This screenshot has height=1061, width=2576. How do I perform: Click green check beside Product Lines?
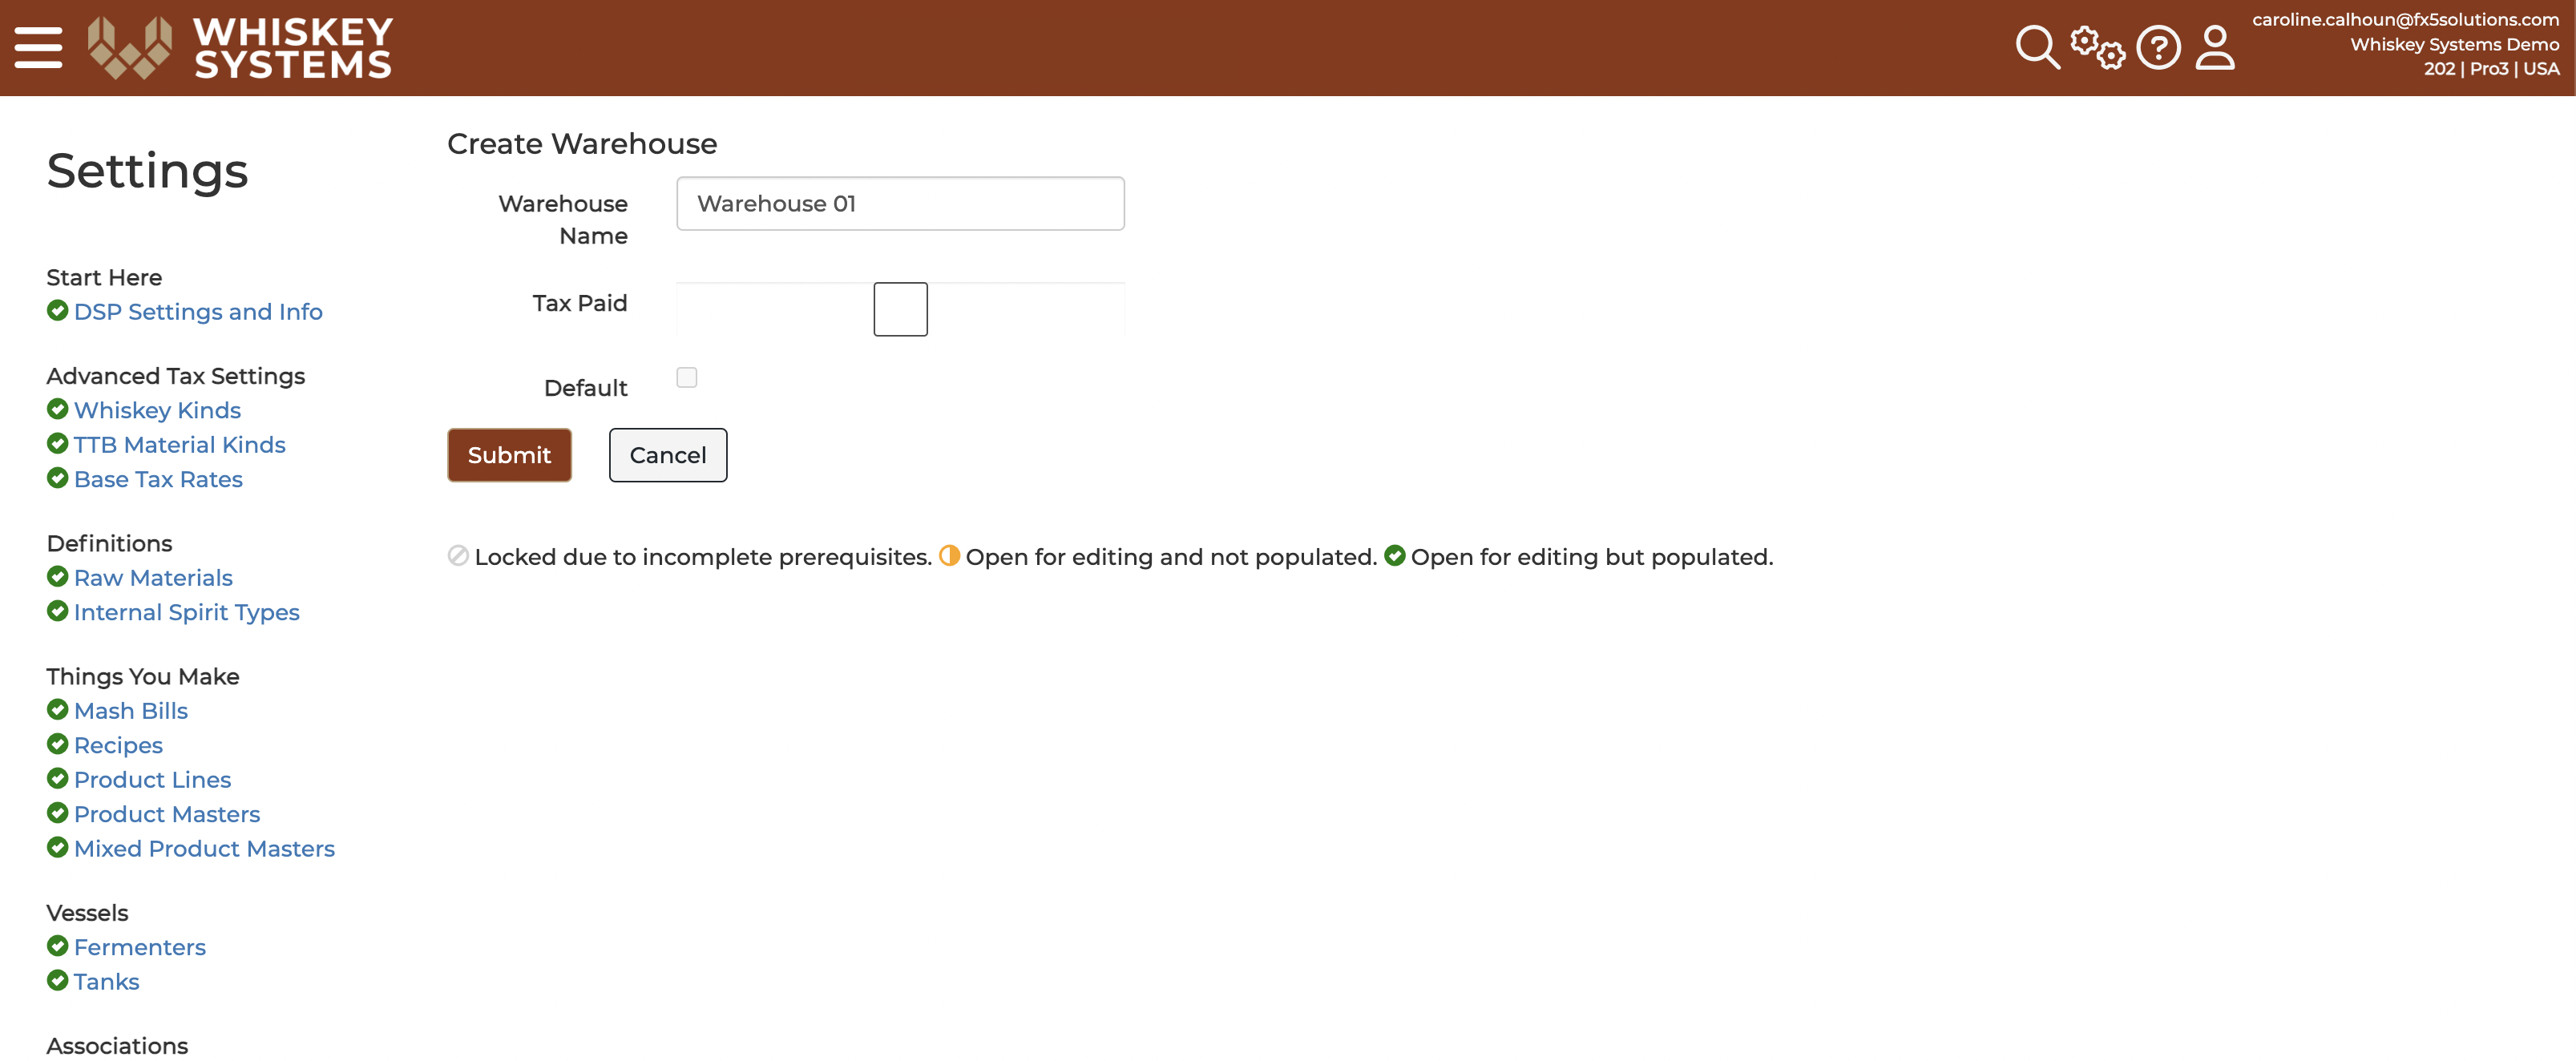(x=58, y=778)
